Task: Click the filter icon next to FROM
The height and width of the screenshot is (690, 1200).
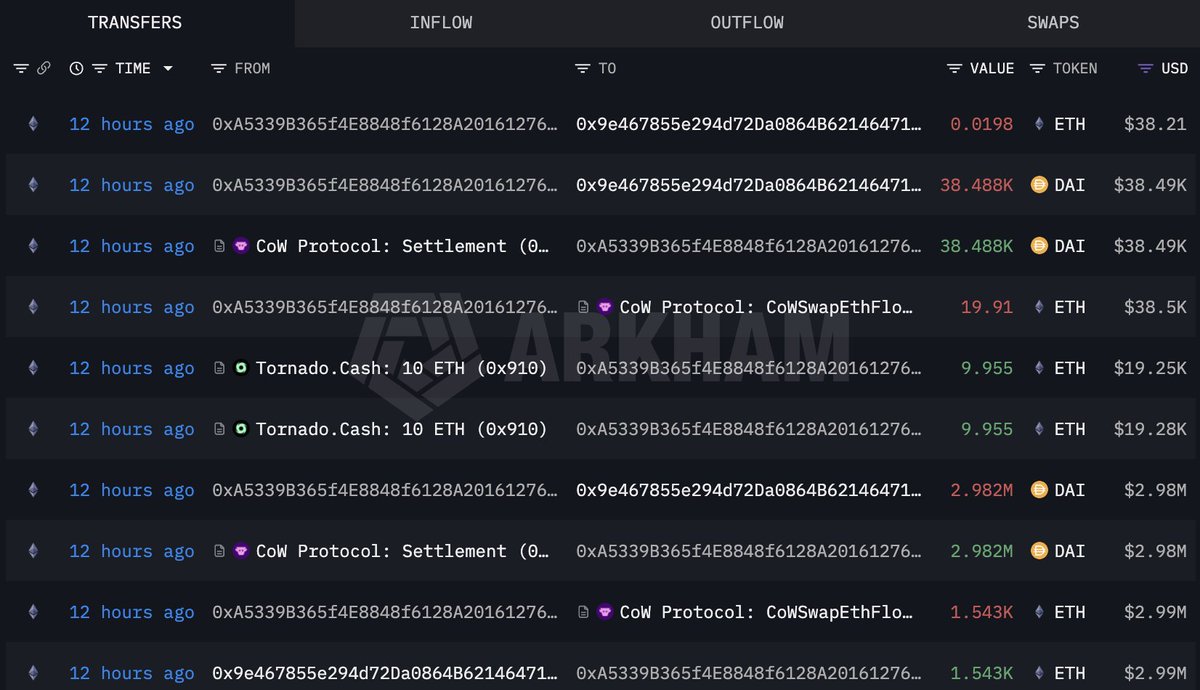Action: 219,69
